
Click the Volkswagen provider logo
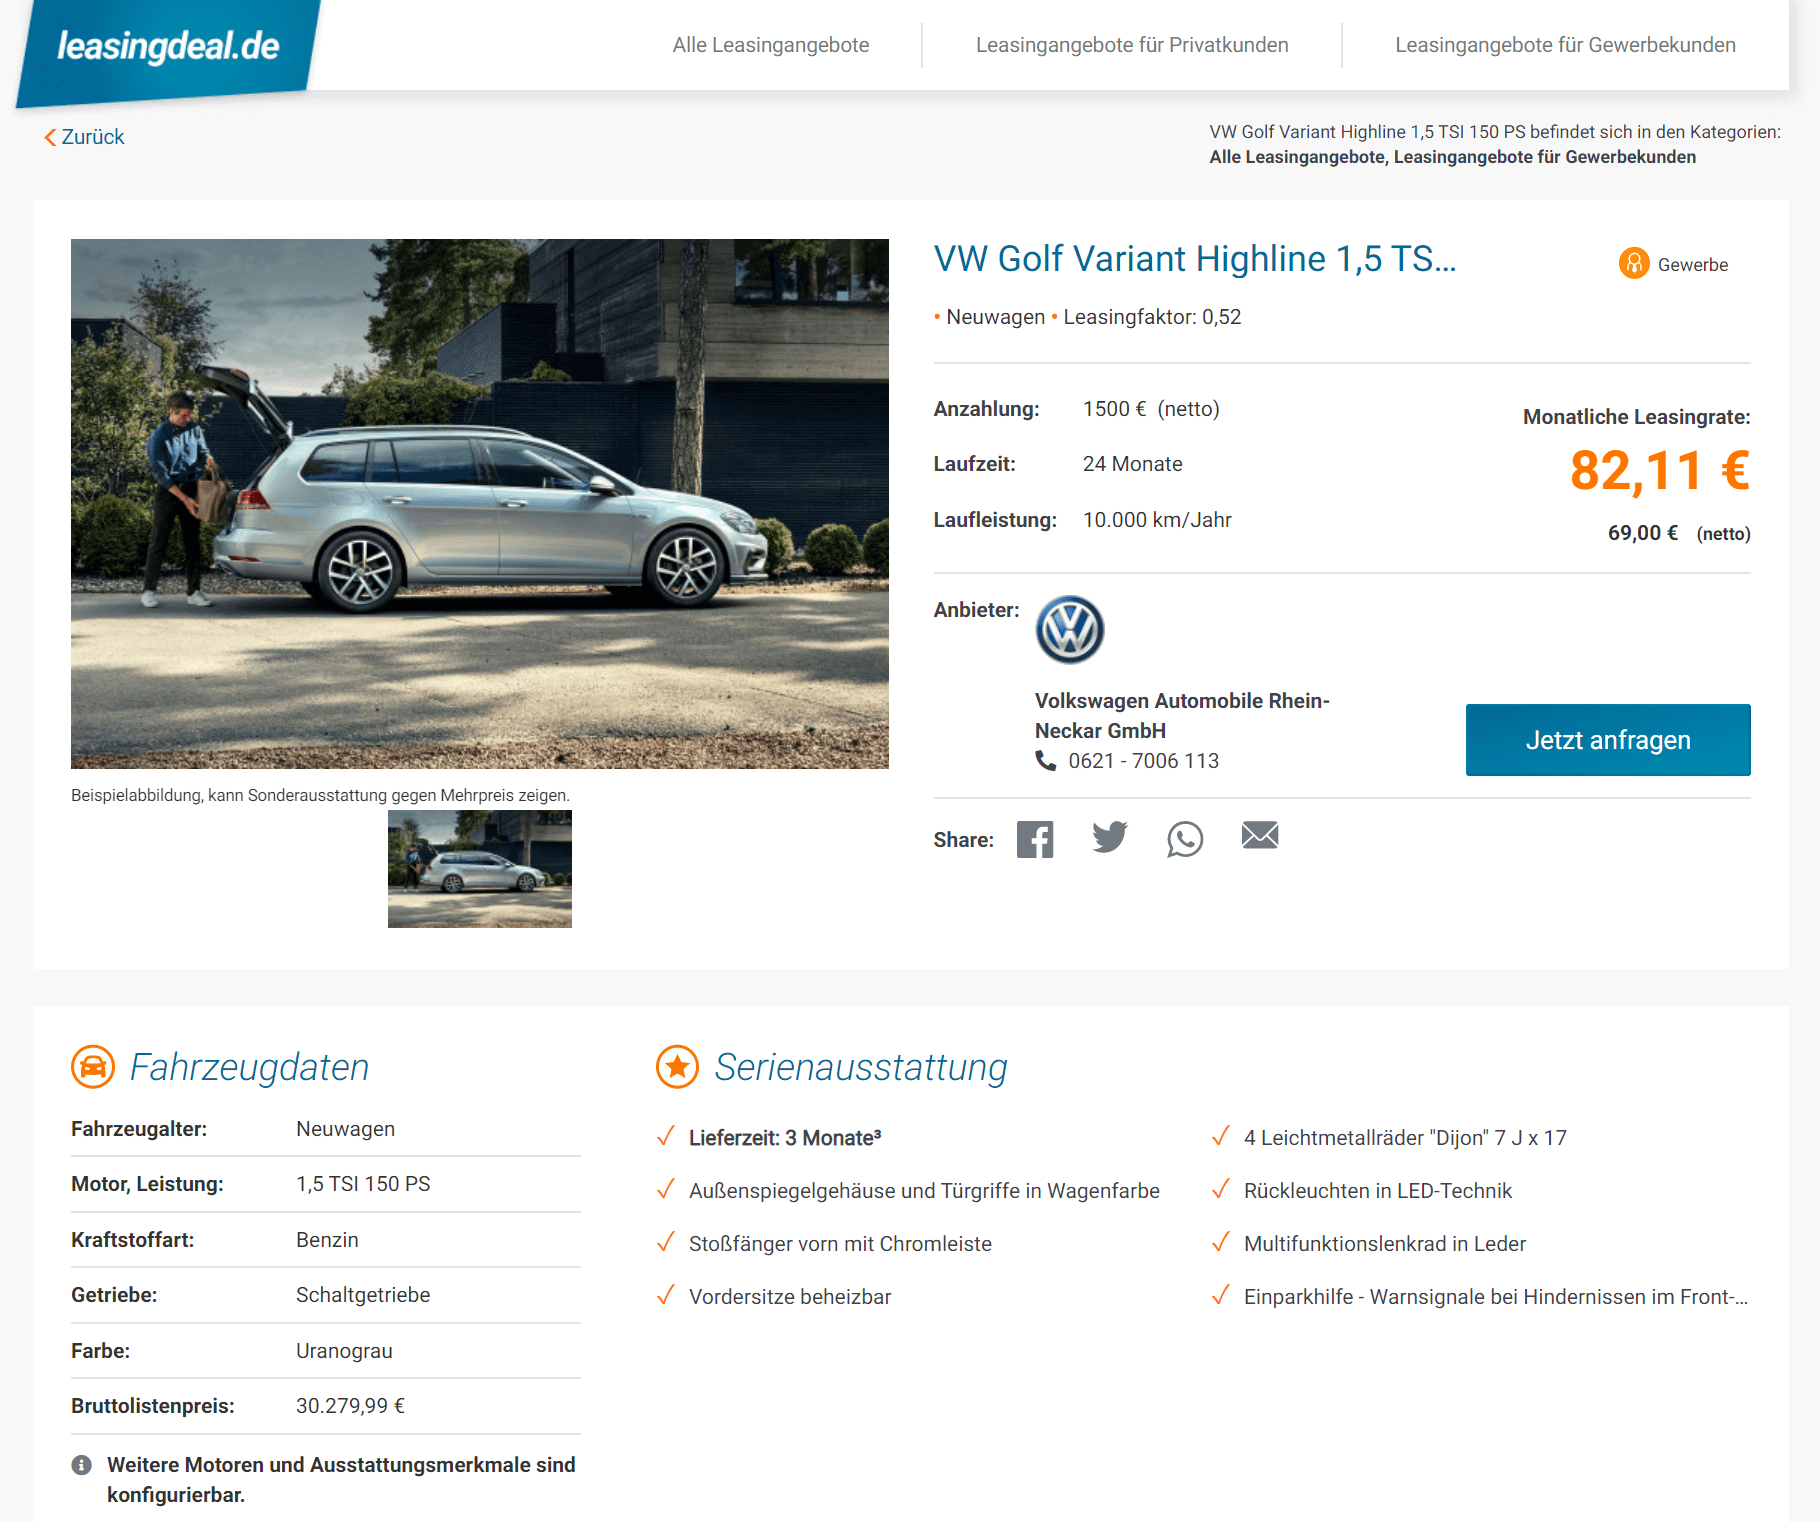[x=1070, y=630]
